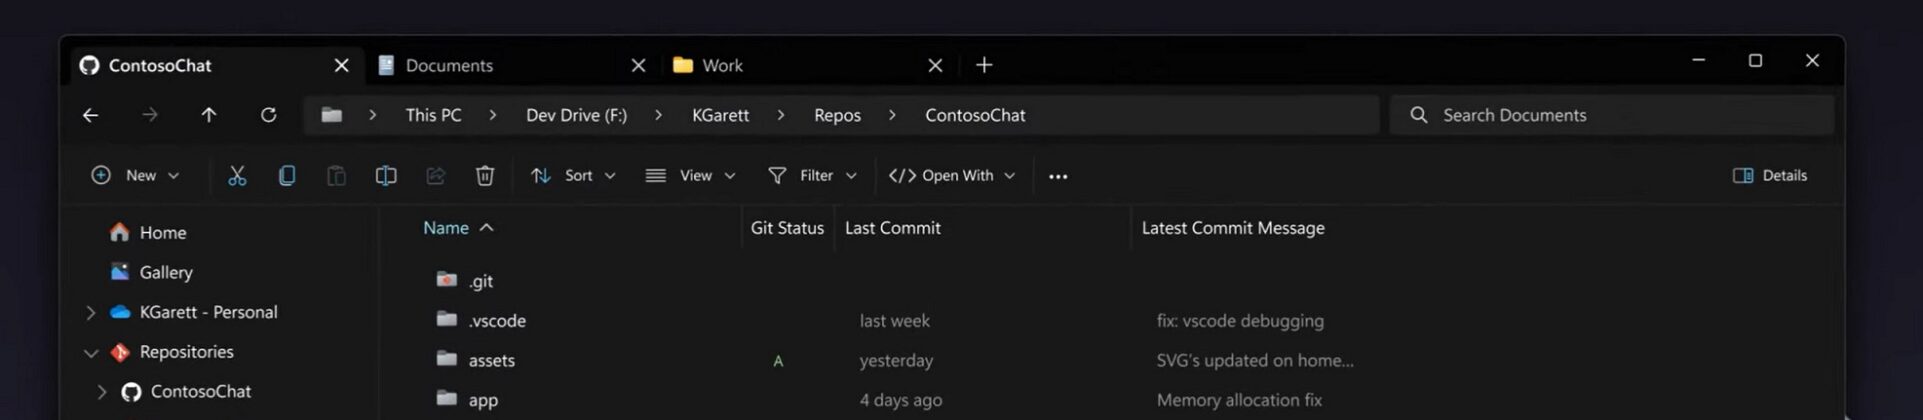This screenshot has width=1923, height=420.
Task: Open the See more ellipsis menu
Action: [x=1058, y=176]
